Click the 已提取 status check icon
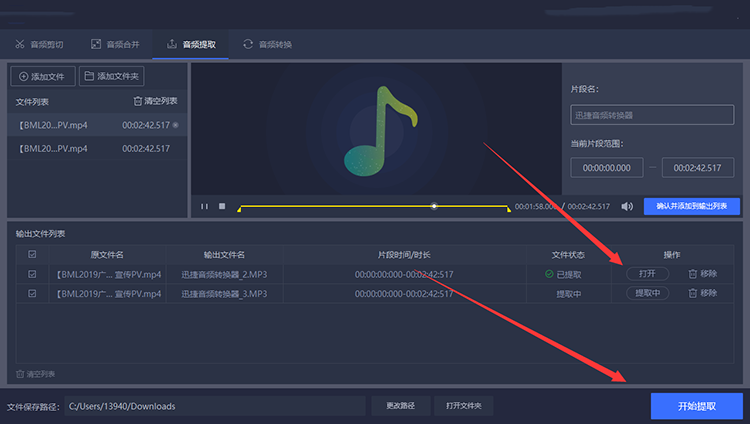The image size is (750, 424). coord(549,274)
